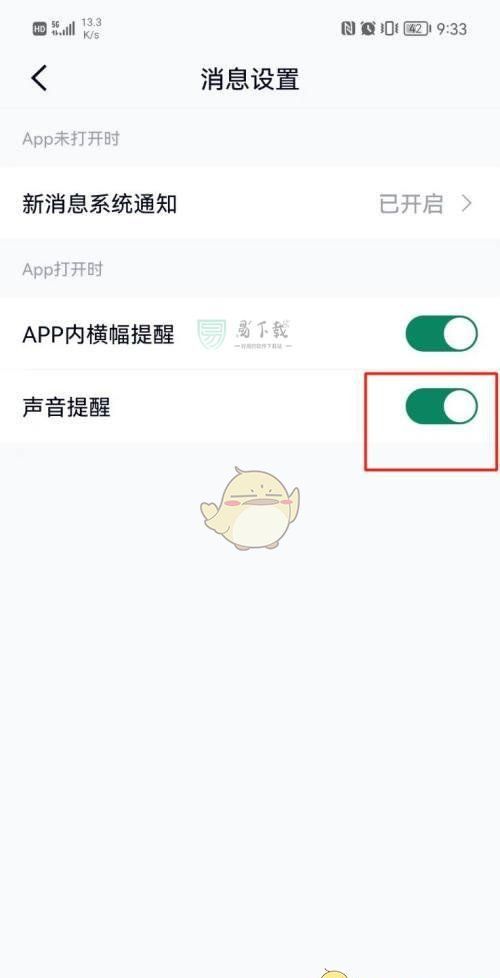Viewport: 500px width, 978px height.
Task: Tap the back arrow icon
Action: [39, 79]
